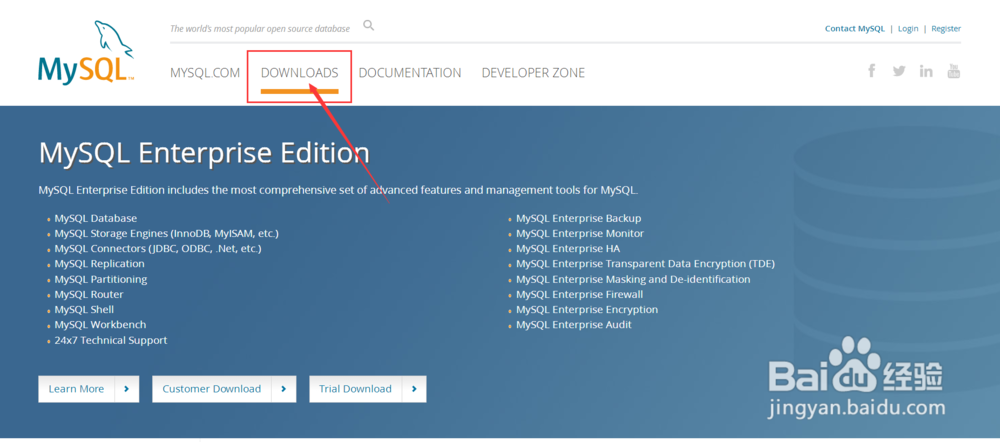Image resolution: width=1000 pixels, height=442 pixels.
Task: Click MySQL Enterprise Audit item
Action: 573,325
